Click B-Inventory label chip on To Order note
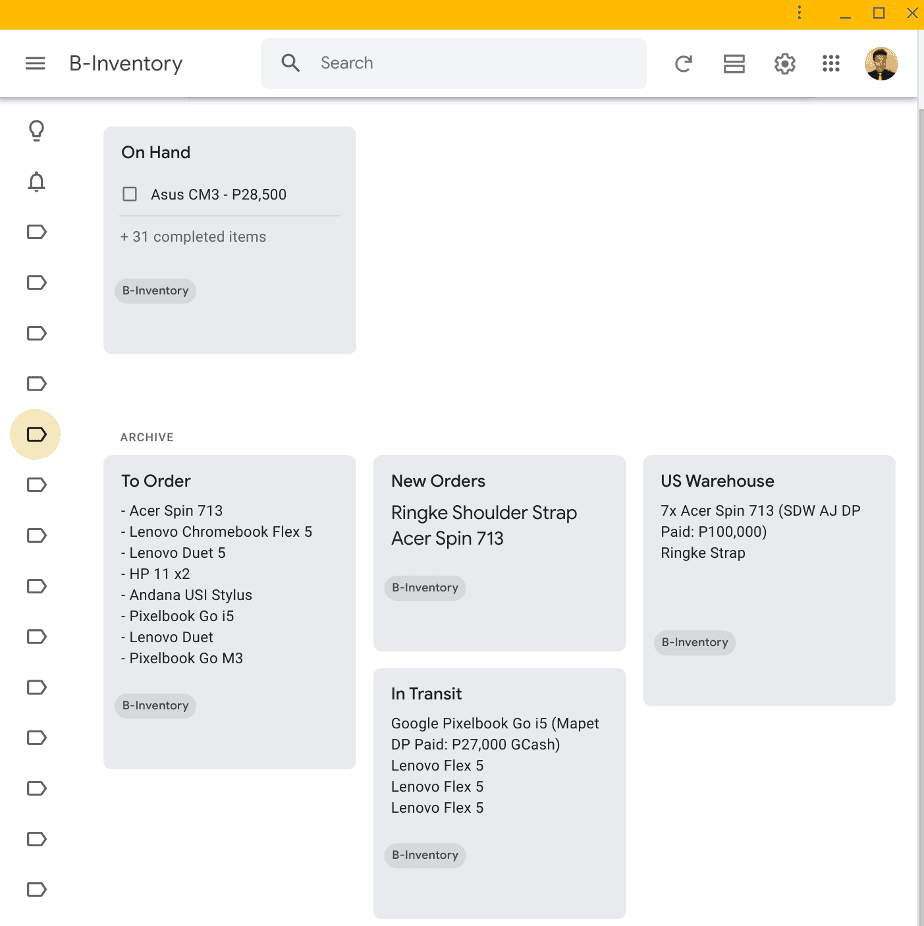This screenshot has height=926, width=924. pyautogui.click(x=155, y=705)
